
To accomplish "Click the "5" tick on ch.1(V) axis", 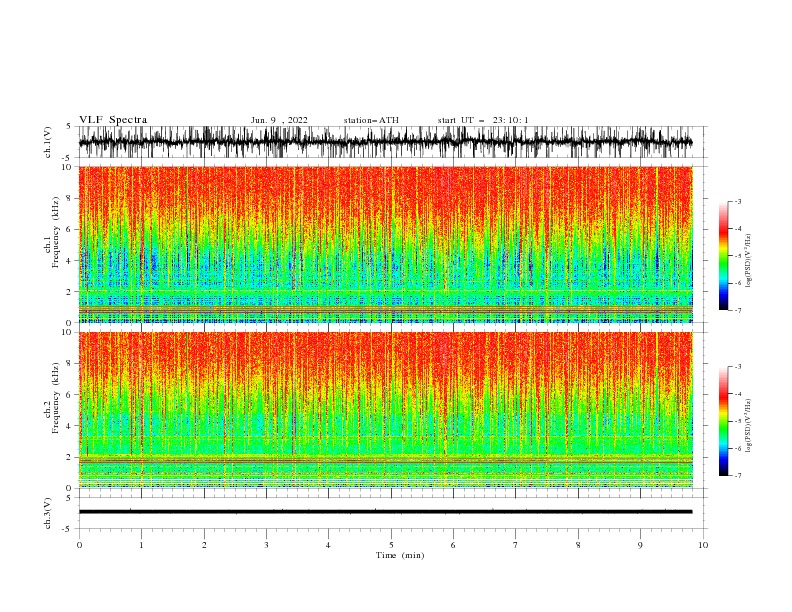I will pyautogui.click(x=69, y=126).
